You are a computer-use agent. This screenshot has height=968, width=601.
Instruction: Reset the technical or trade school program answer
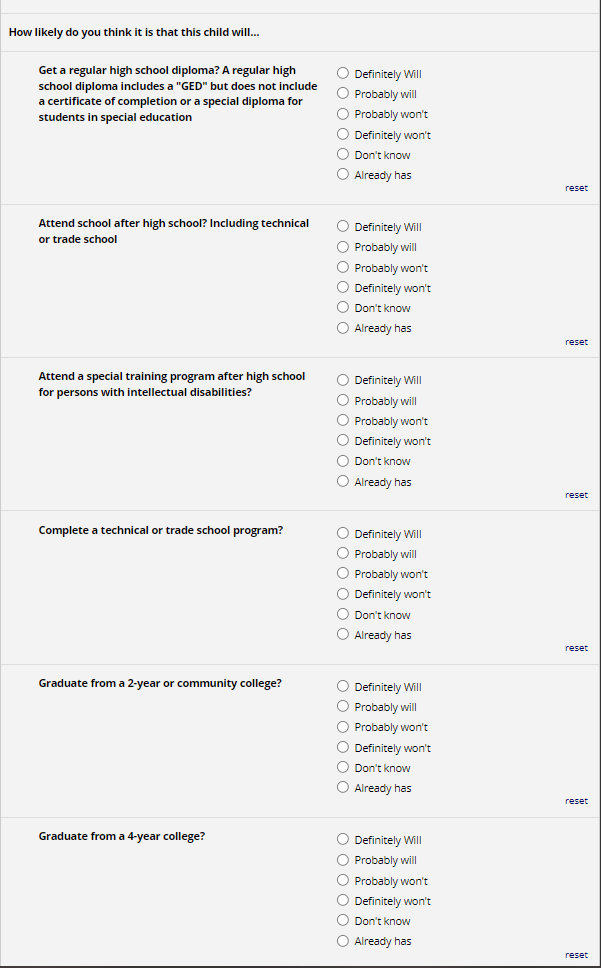(576, 648)
